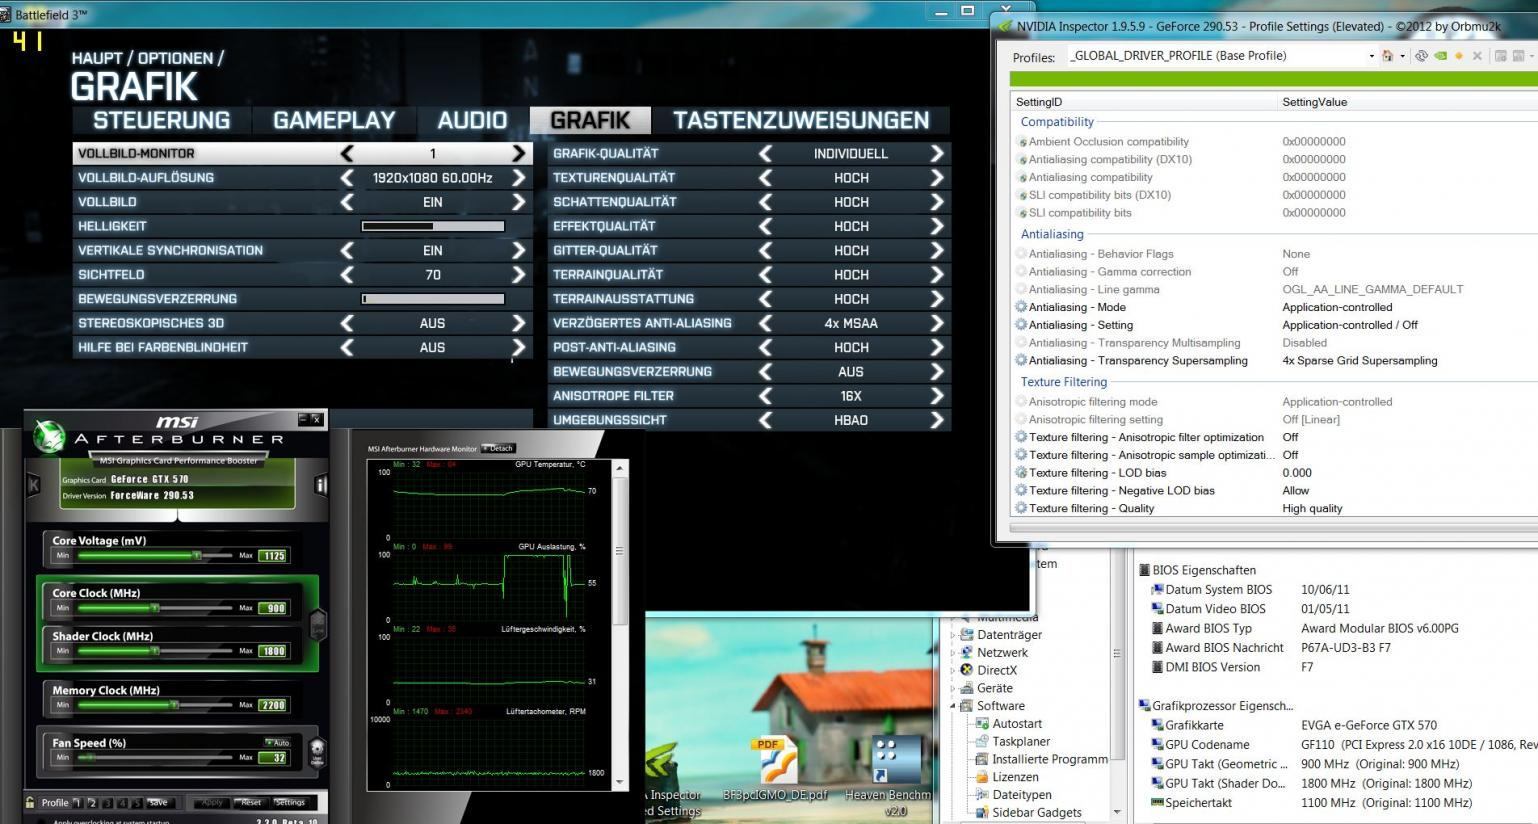This screenshot has height=824, width=1538.
Task: Expand the Netzwerk tree node
Action: coord(953,652)
